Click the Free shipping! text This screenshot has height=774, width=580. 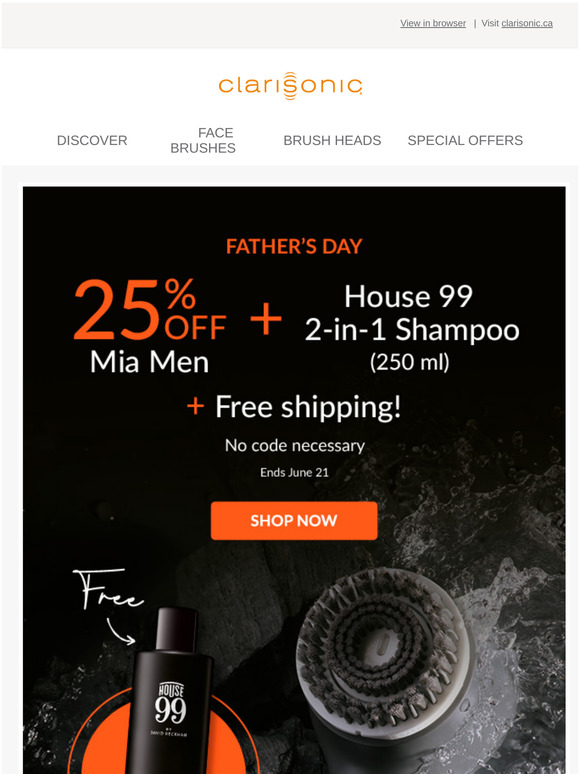tap(308, 407)
